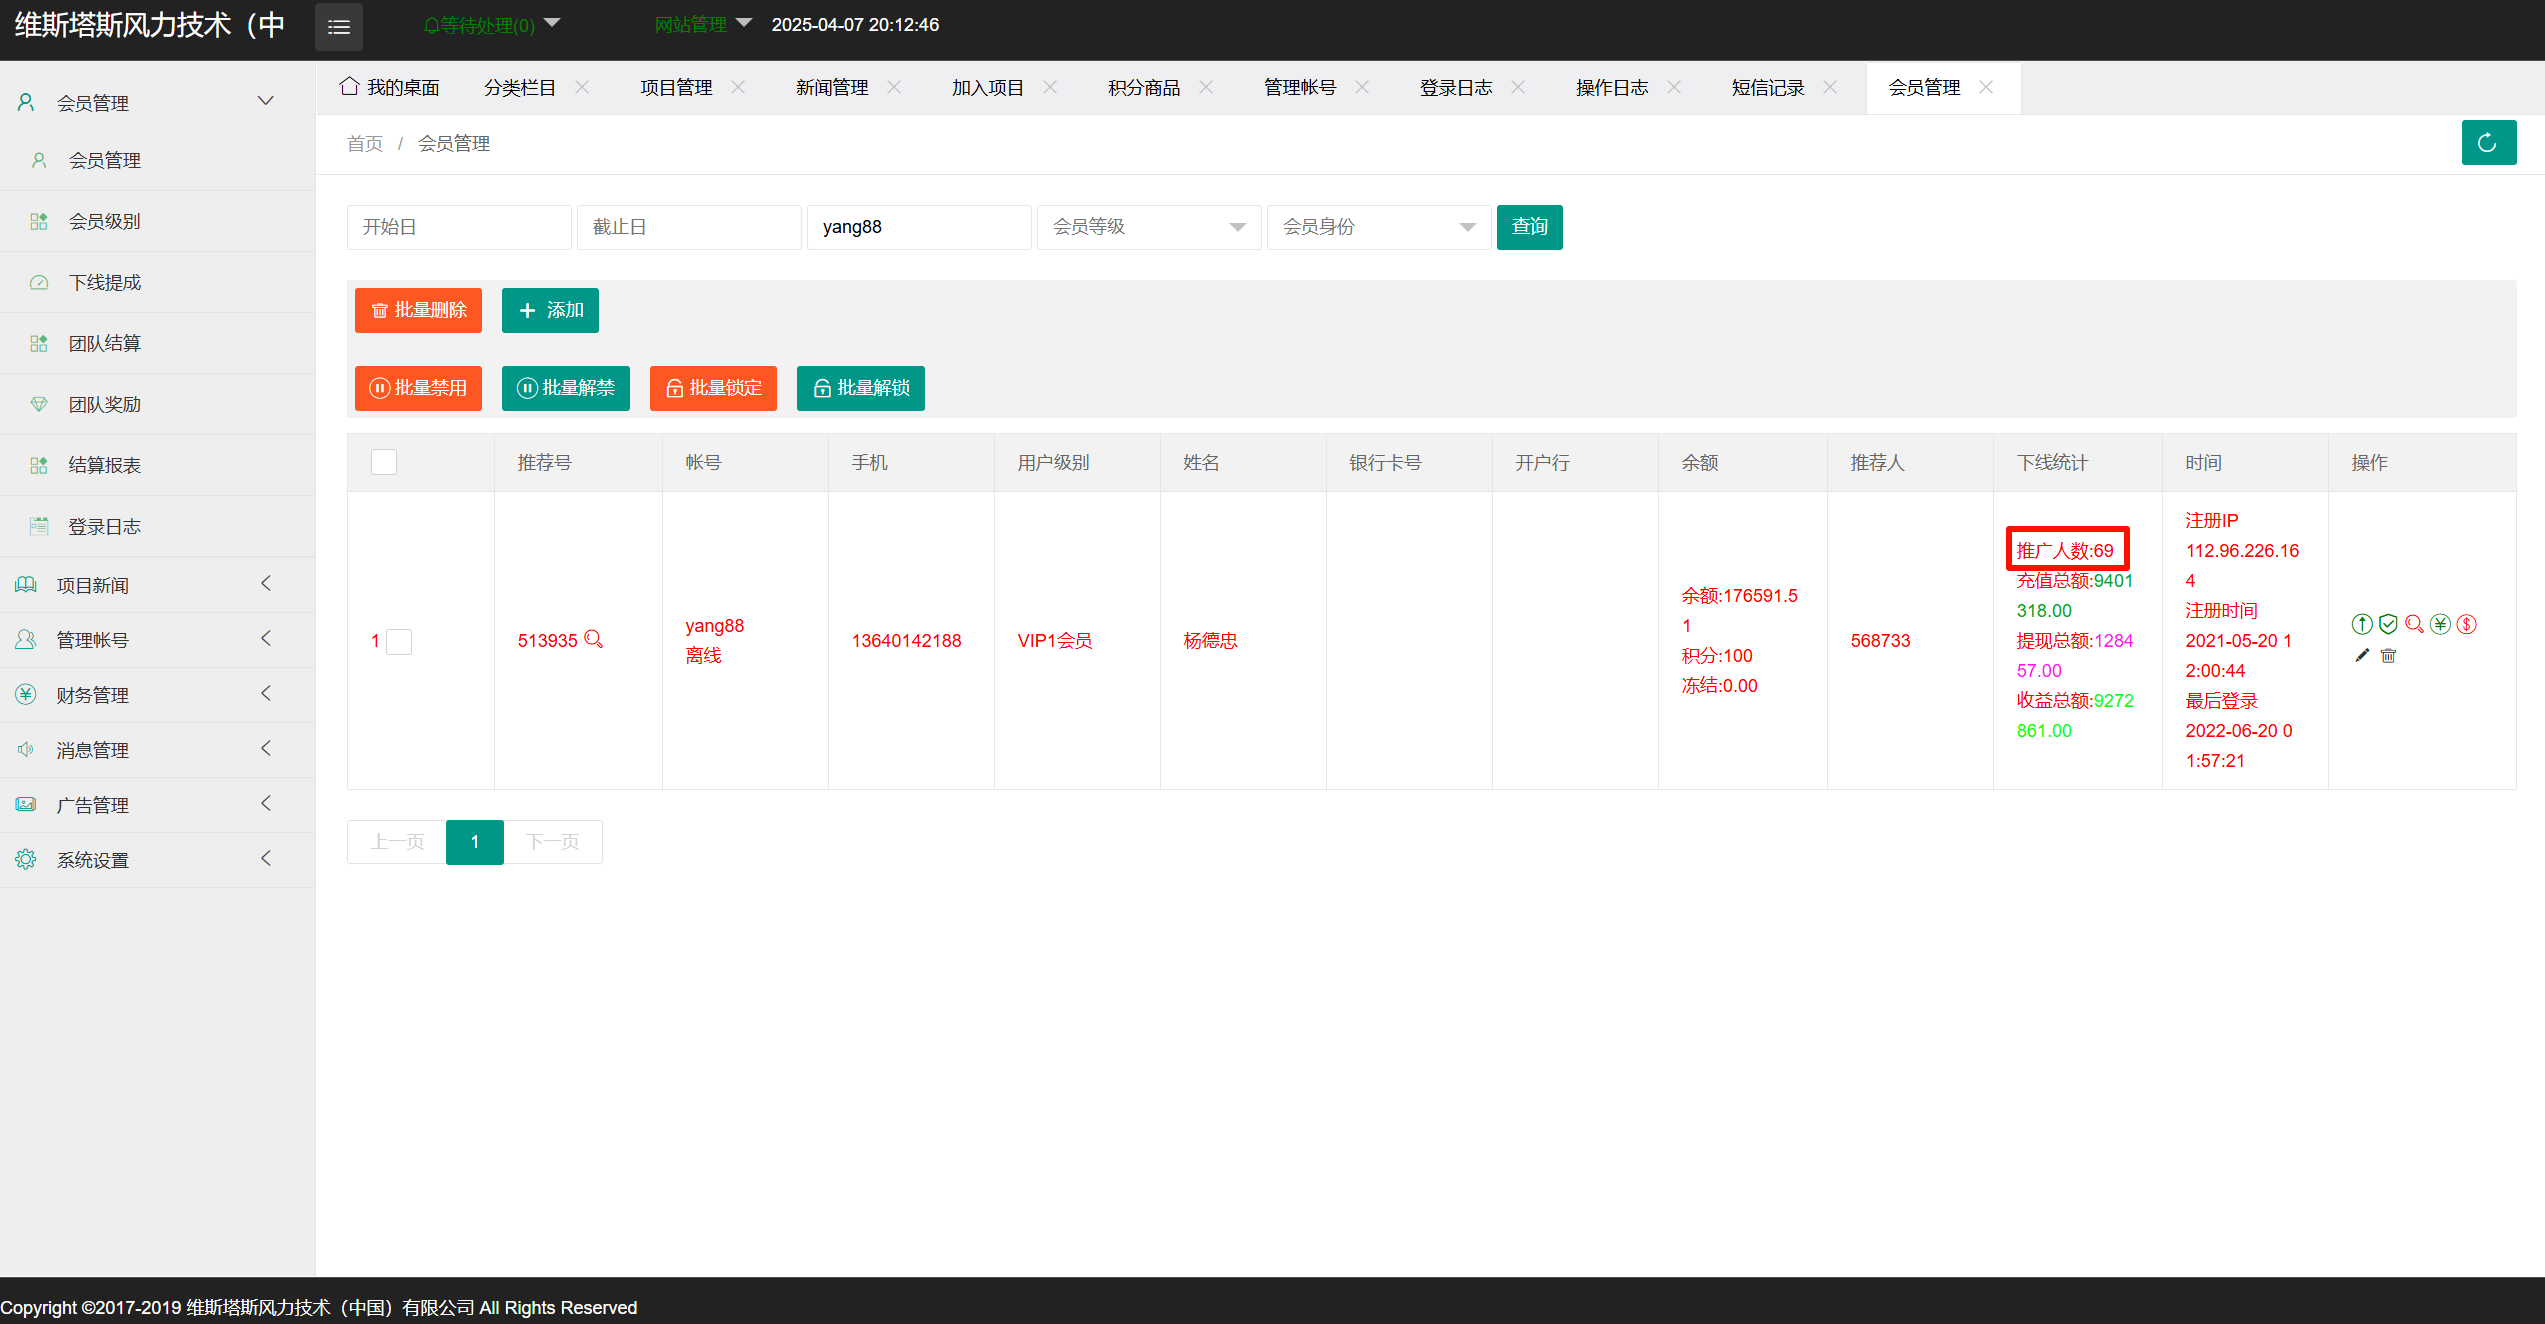Viewport: 2545px width, 1324px height.
Task: Open 会员管理 sub-item in the sidebar
Action: tap(158, 160)
